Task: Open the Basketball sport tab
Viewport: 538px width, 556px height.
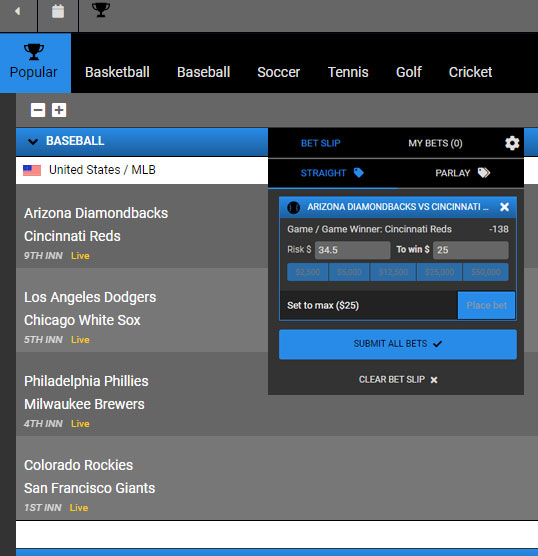Action: point(117,72)
